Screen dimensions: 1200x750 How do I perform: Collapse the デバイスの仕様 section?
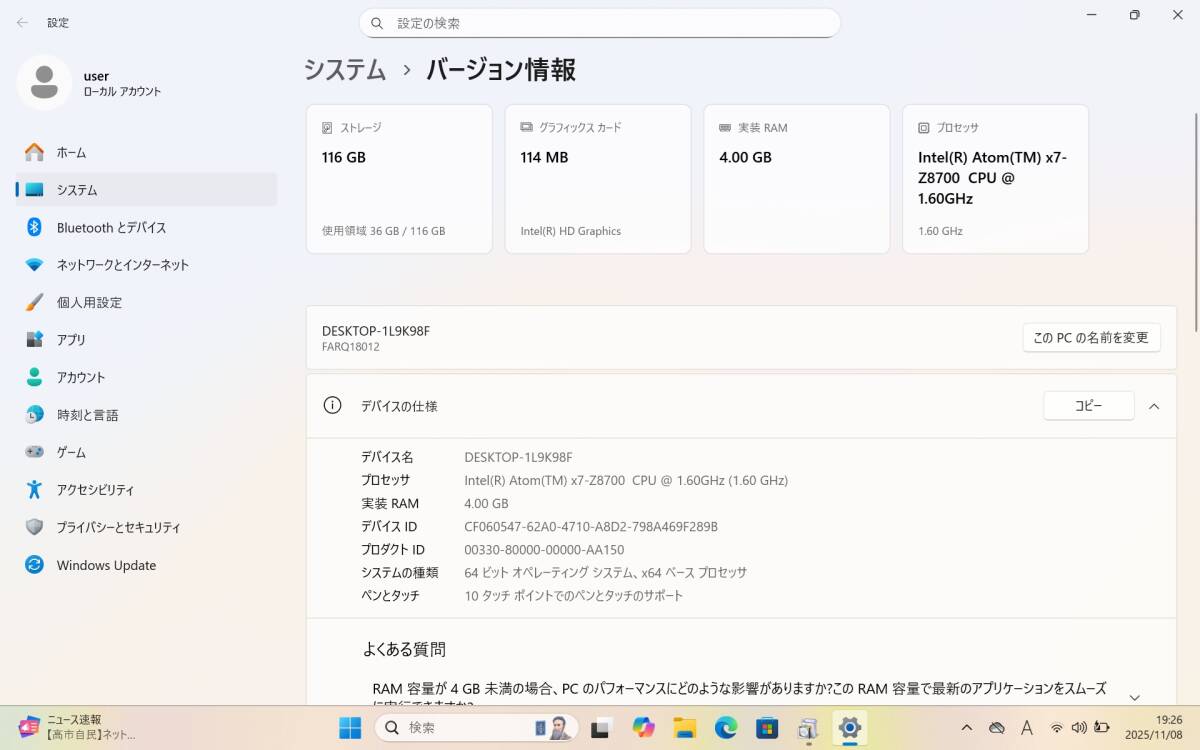1154,406
